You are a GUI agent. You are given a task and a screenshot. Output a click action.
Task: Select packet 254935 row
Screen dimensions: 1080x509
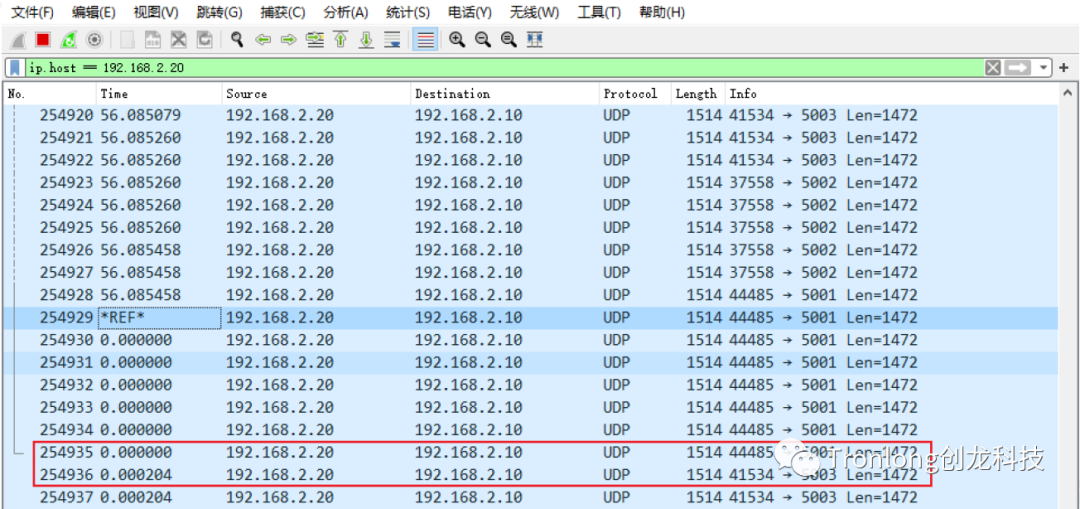[x=531, y=452]
